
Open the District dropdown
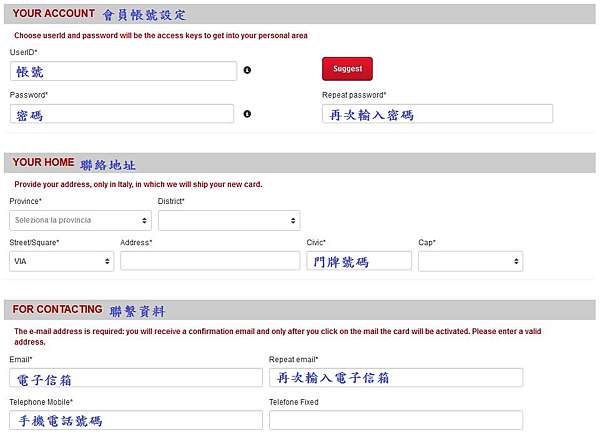(x=229, y=220)
